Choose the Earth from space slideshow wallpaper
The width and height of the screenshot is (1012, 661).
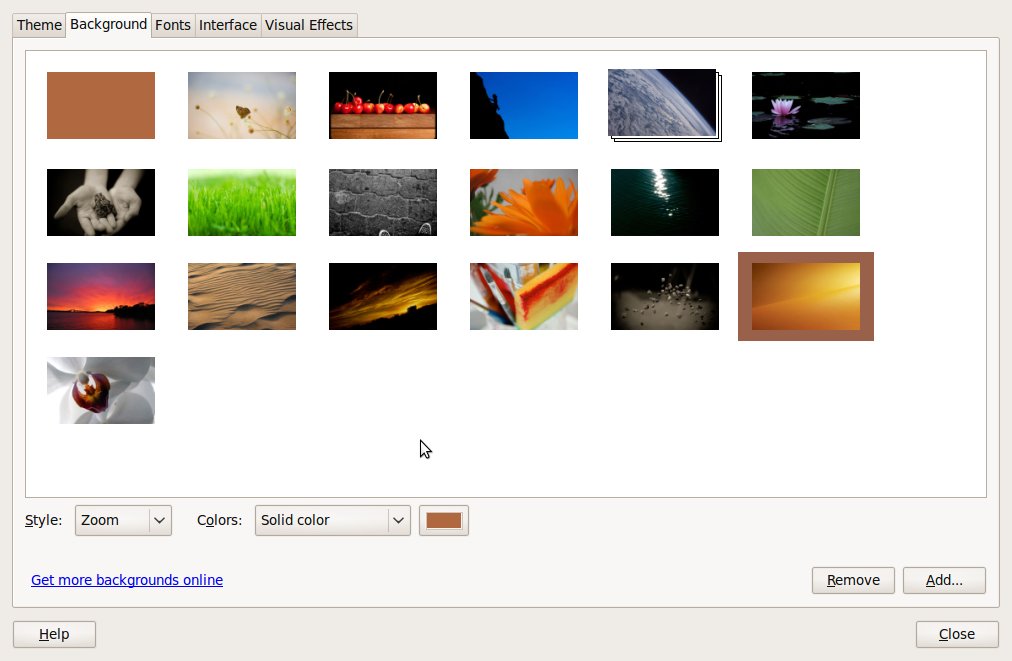[665, 105]
